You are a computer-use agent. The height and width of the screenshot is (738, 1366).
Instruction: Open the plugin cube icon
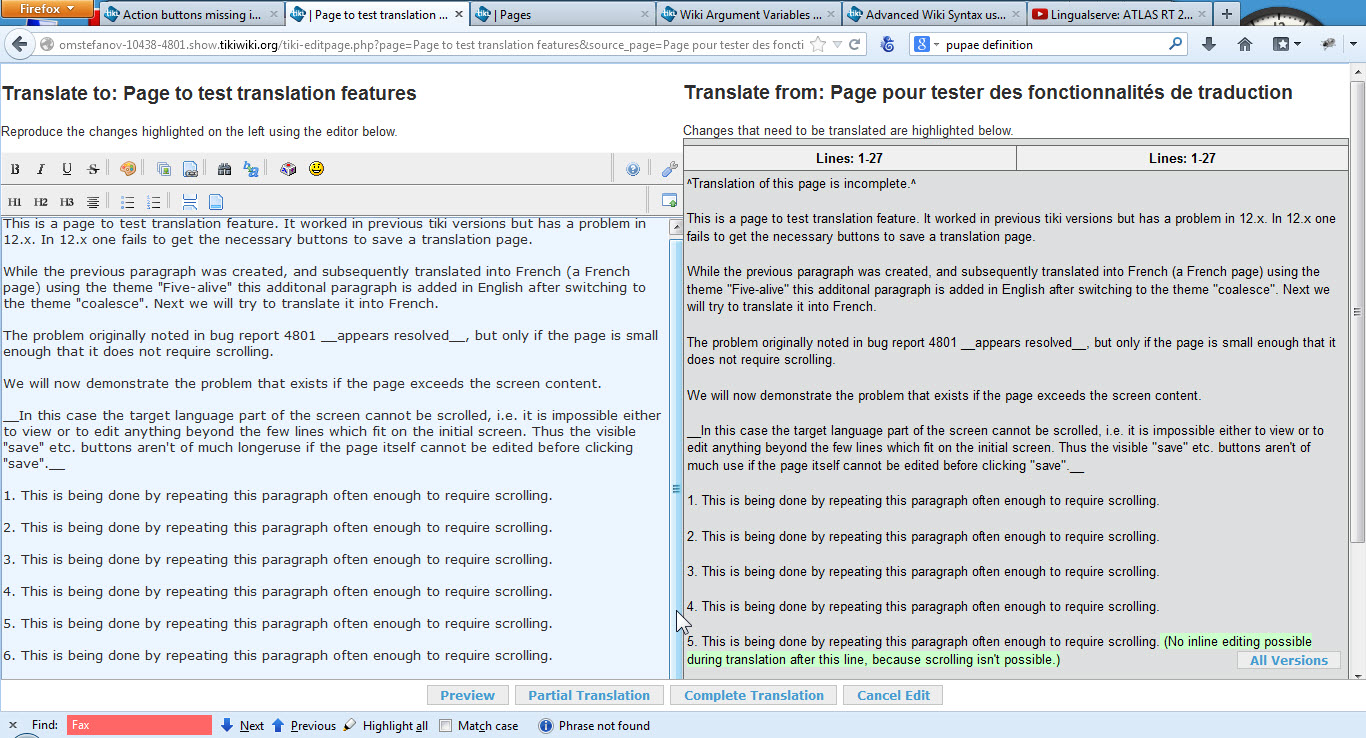click(x=288, y=169)
